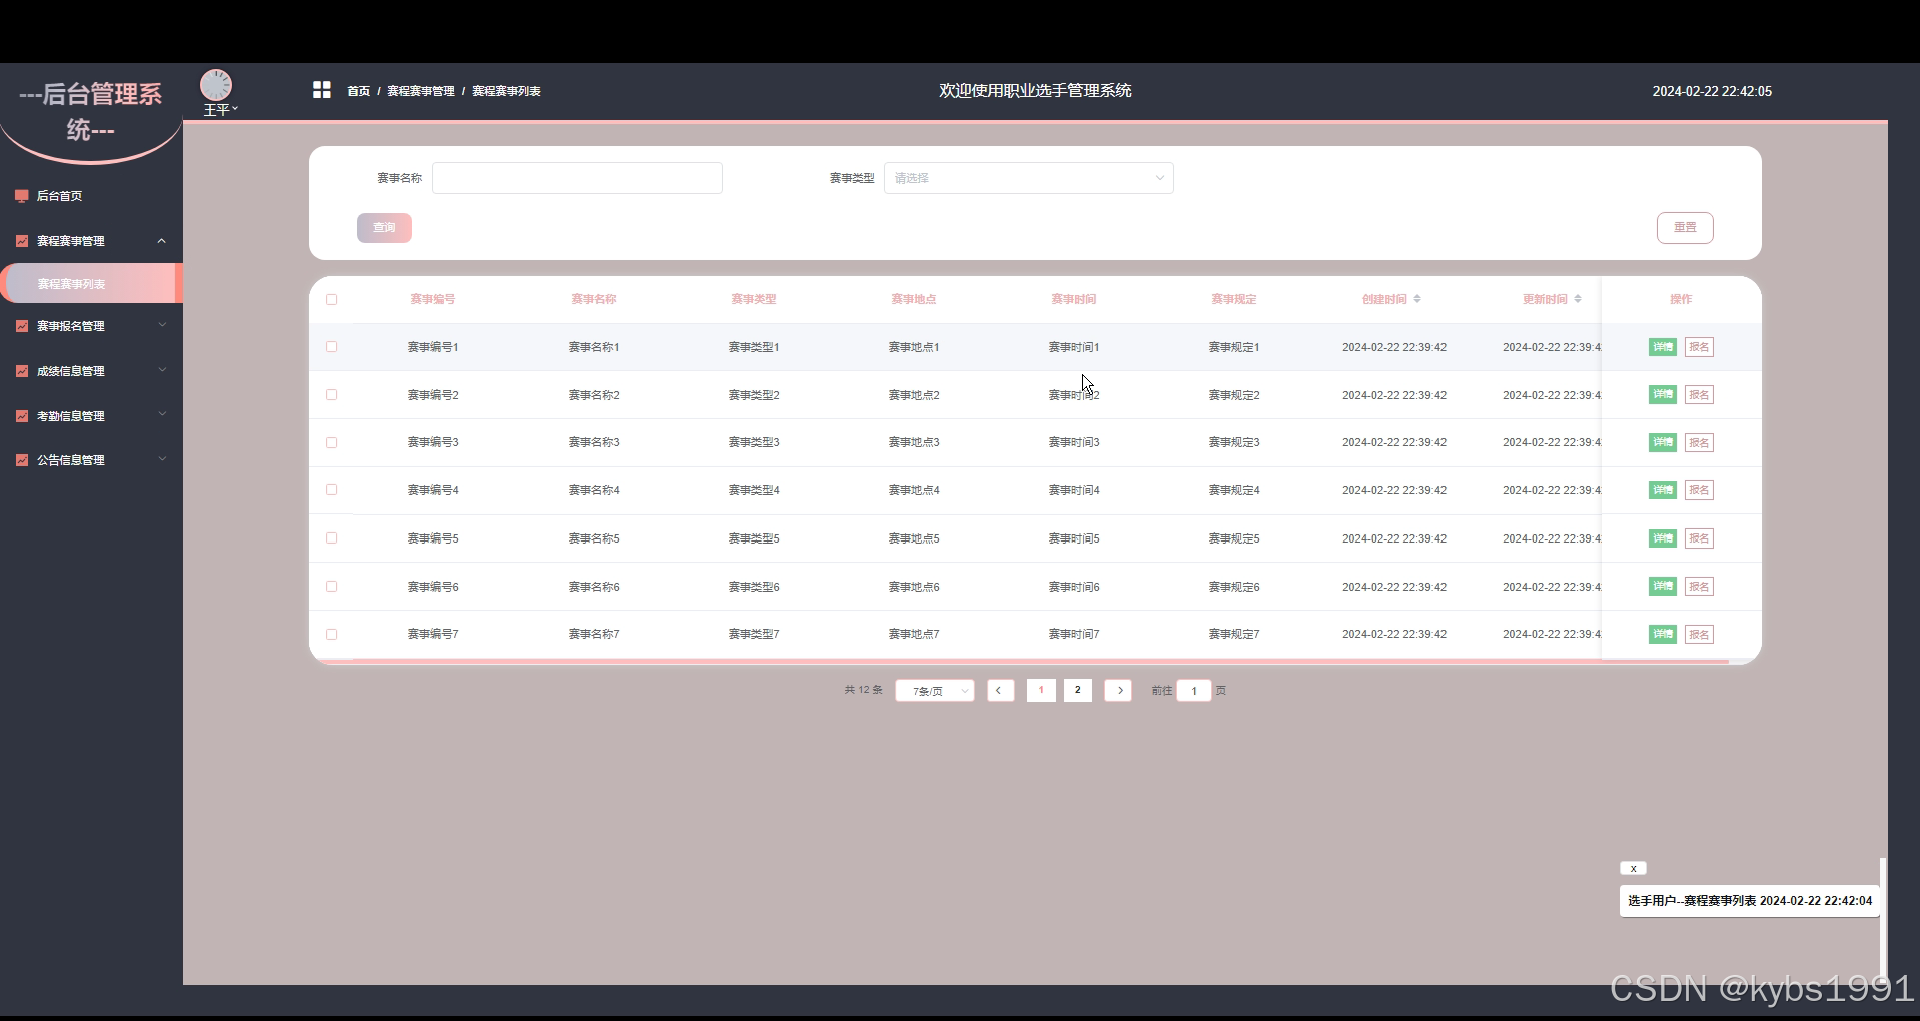Focus the 前往 page jump input

click(x=1194, y=691)
